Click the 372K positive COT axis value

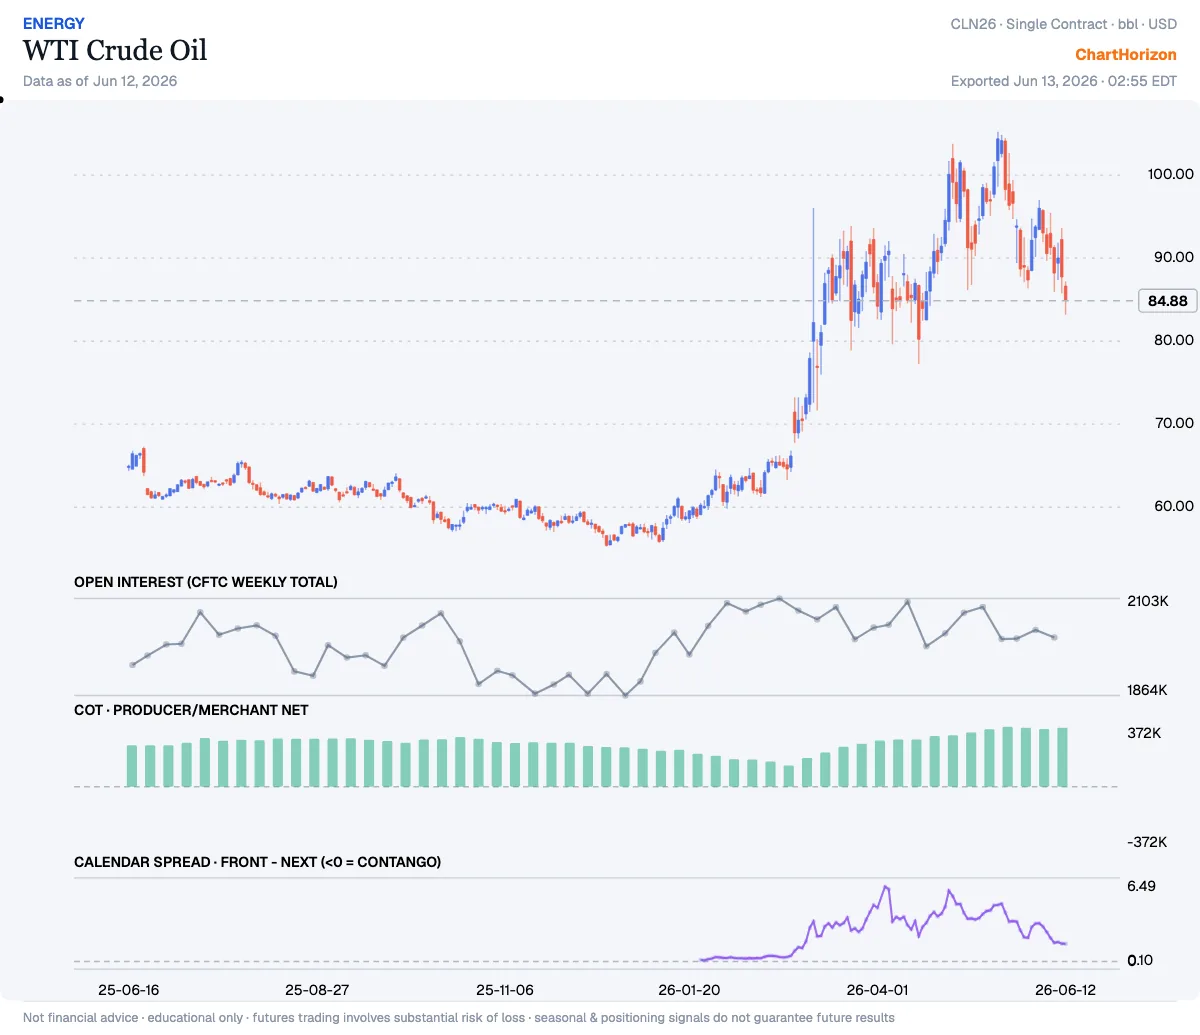(x=1144, y=733)
